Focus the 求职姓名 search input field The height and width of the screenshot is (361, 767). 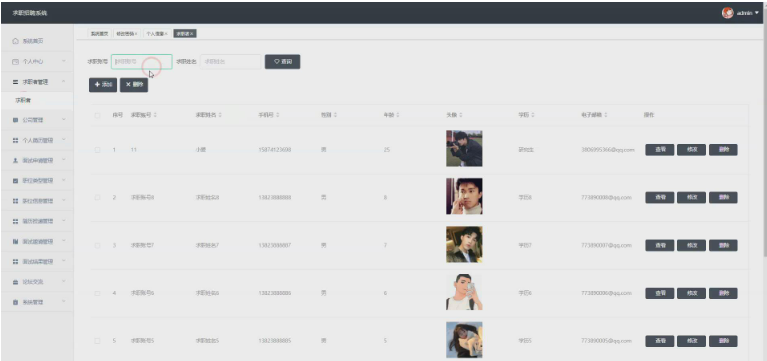pyautogui.click(x=230, y=62)
